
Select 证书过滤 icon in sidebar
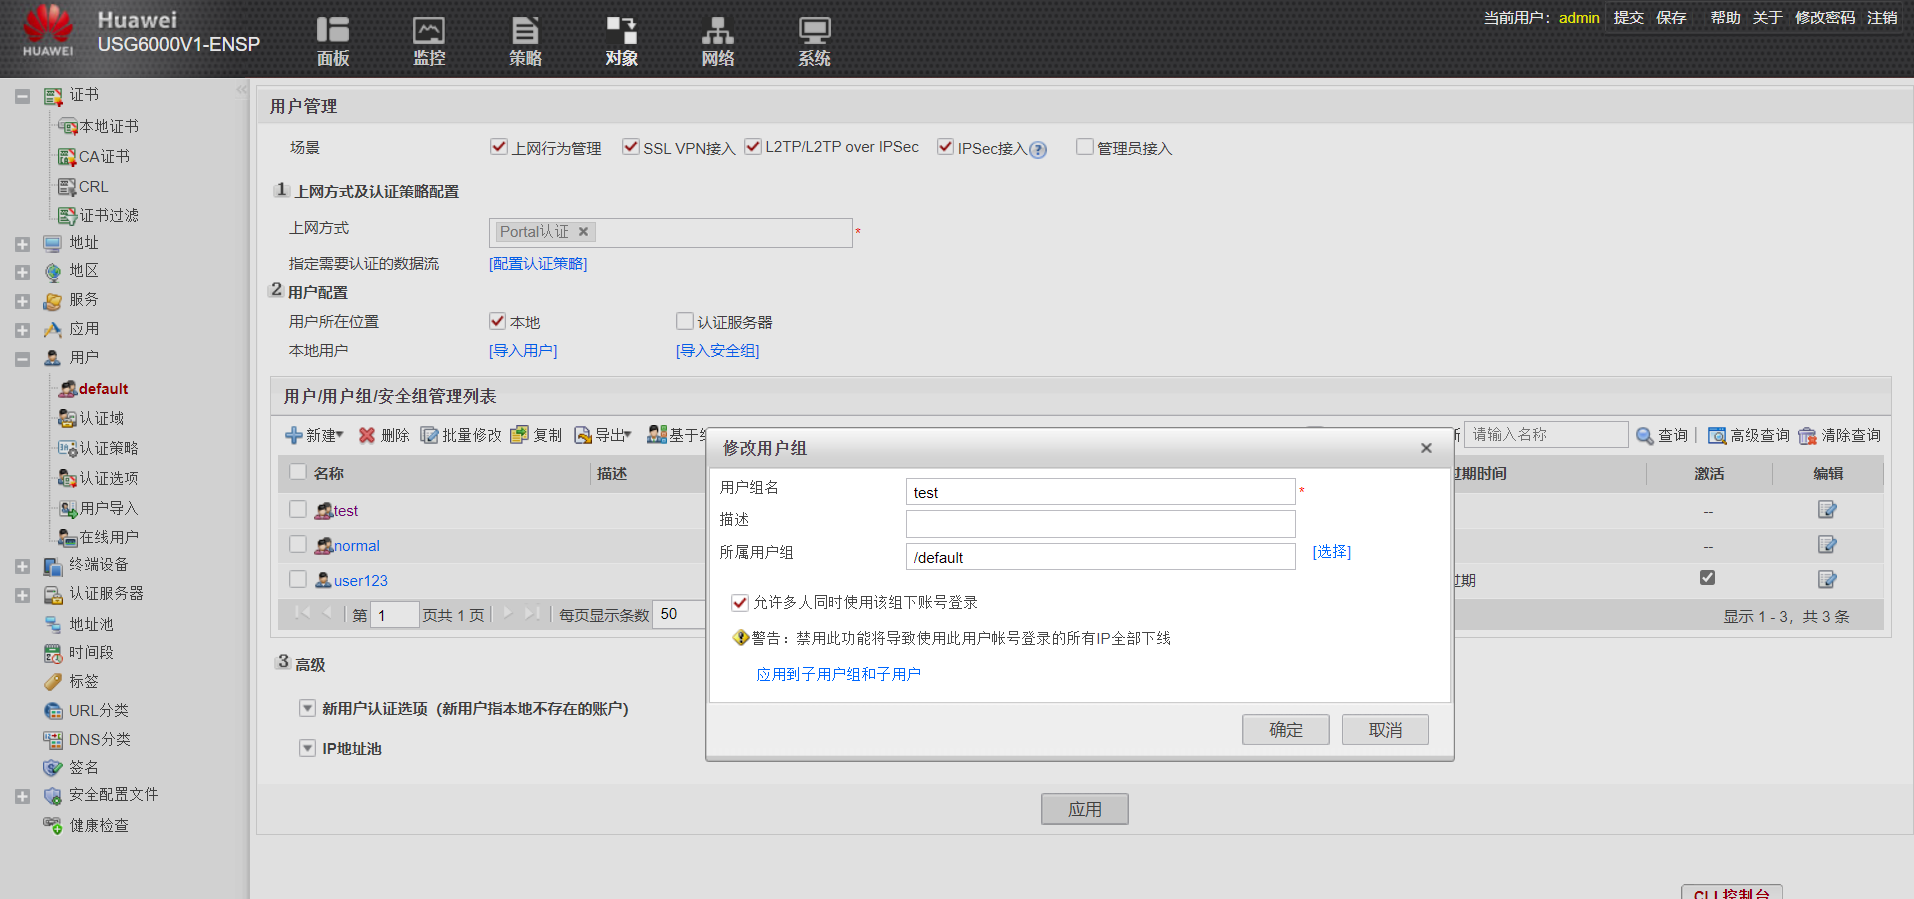point(67,216)
